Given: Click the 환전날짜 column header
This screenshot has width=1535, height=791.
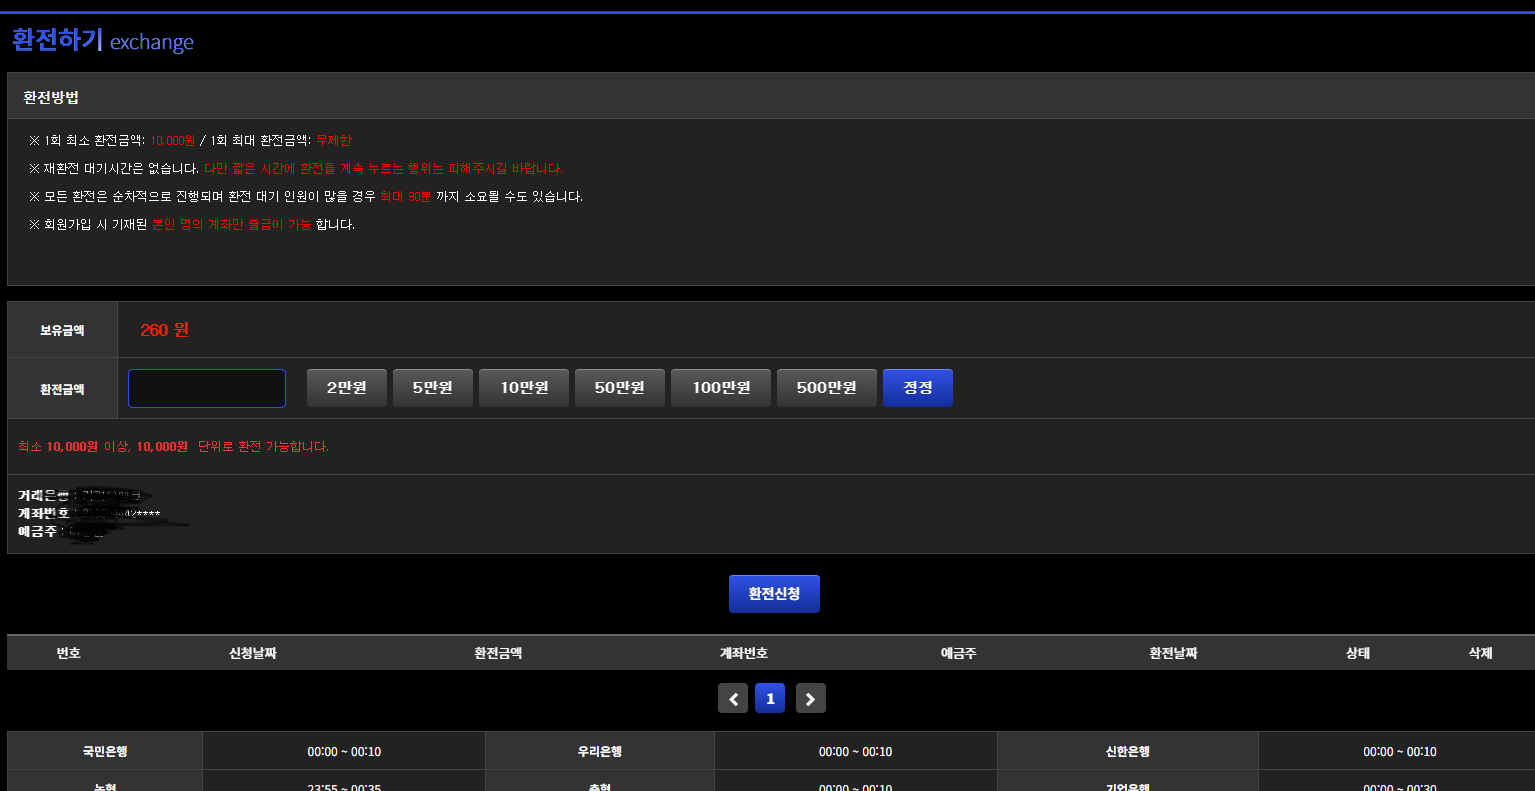Looking at the screenshot, I should click(x=1173, y=653).
